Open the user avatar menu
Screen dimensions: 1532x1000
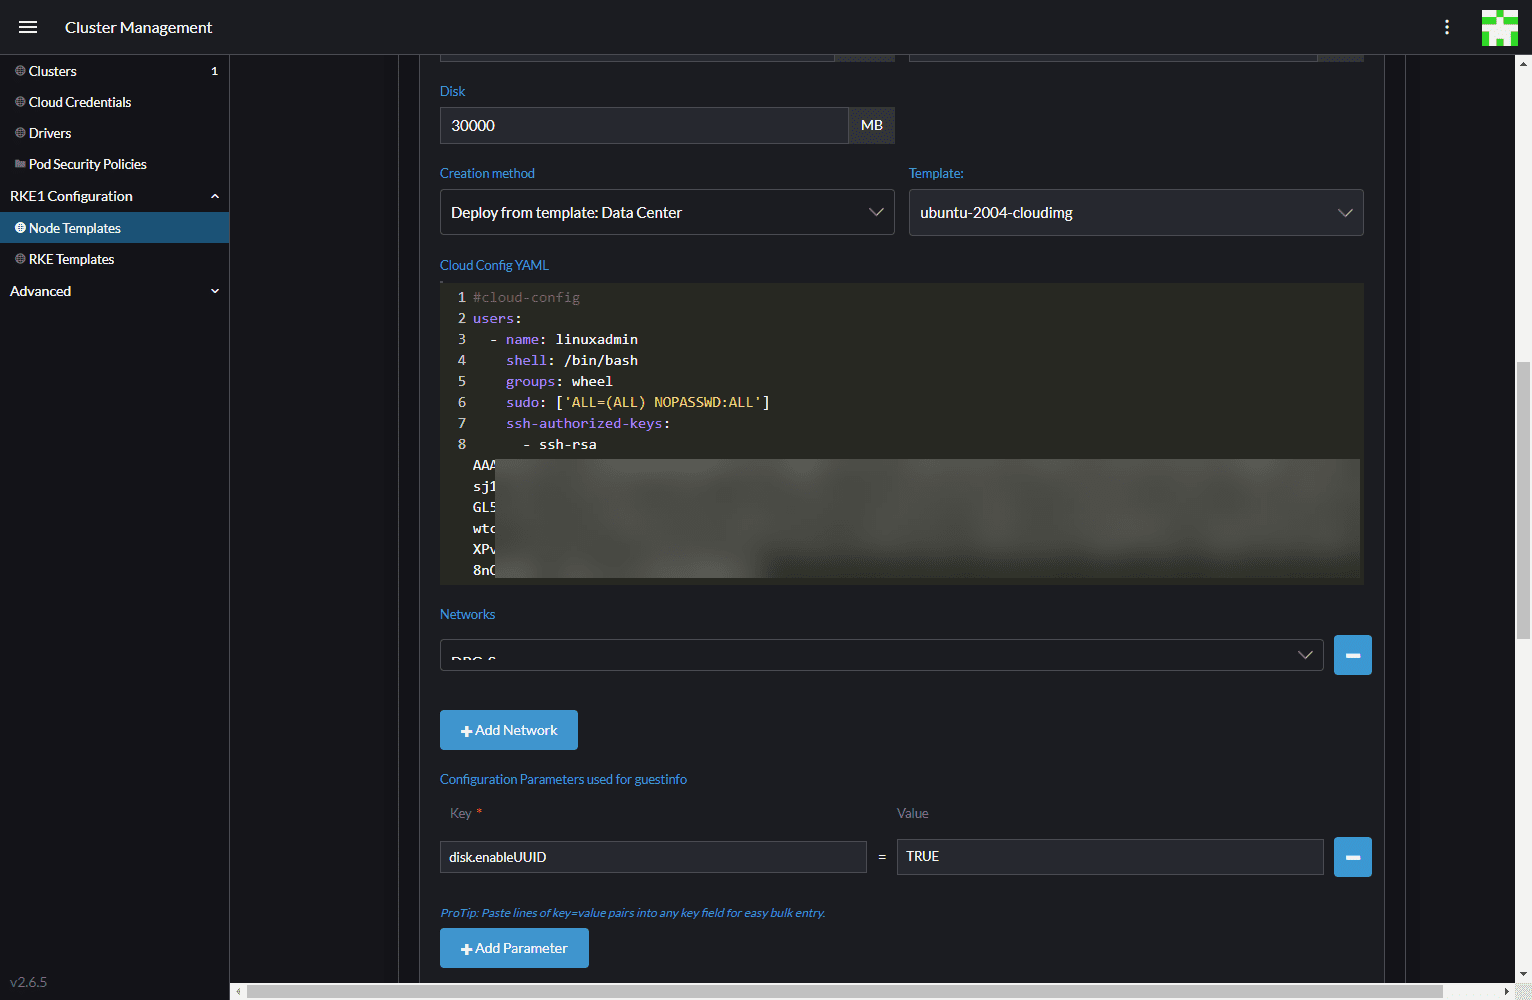[1499, 27]
